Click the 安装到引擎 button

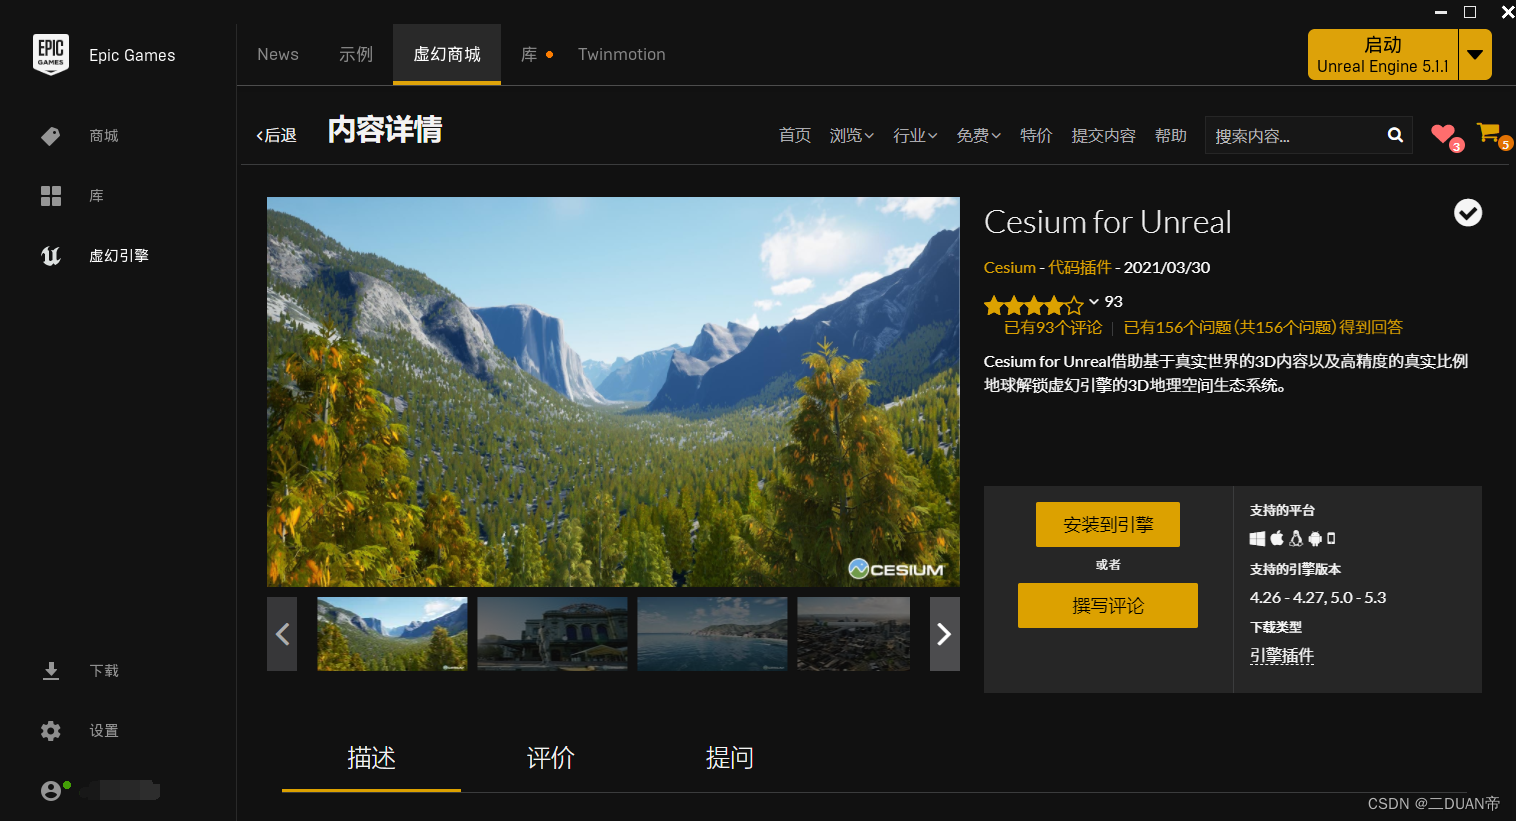click(1107, 524)
